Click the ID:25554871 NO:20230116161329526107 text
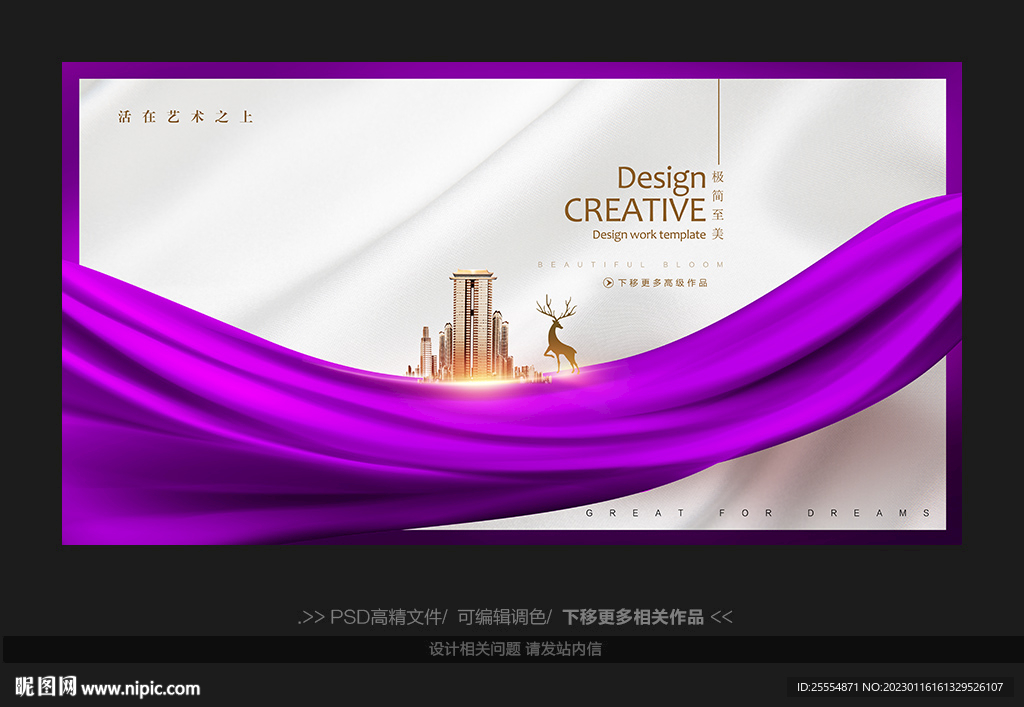Viewport: 1024px width, 707px height. pyautogui.click(x=900, y=687)
